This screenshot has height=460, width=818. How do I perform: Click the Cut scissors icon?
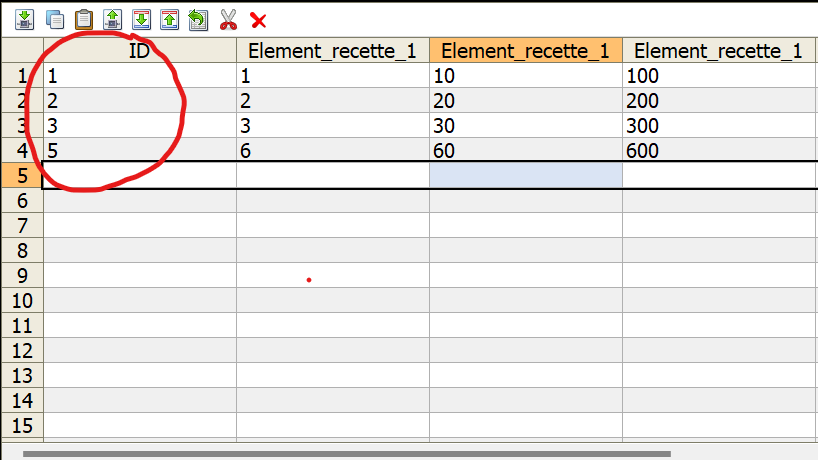(228, 20)
